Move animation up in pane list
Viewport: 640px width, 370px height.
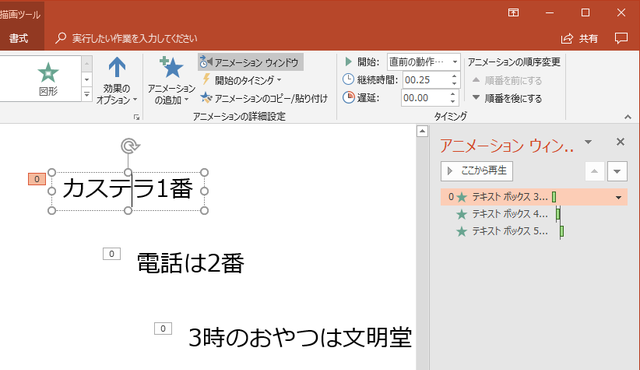[595, 171]
